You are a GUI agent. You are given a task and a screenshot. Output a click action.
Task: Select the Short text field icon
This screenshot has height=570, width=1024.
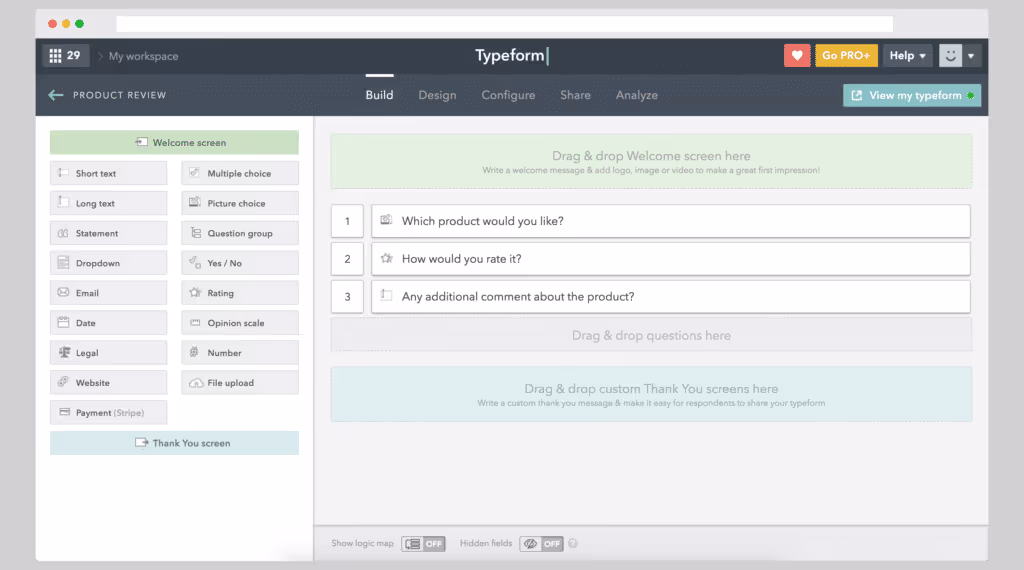[x=63, y=173]
